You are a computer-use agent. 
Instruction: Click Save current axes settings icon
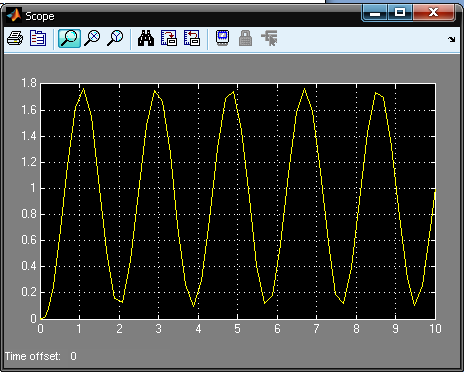point(169,38)
